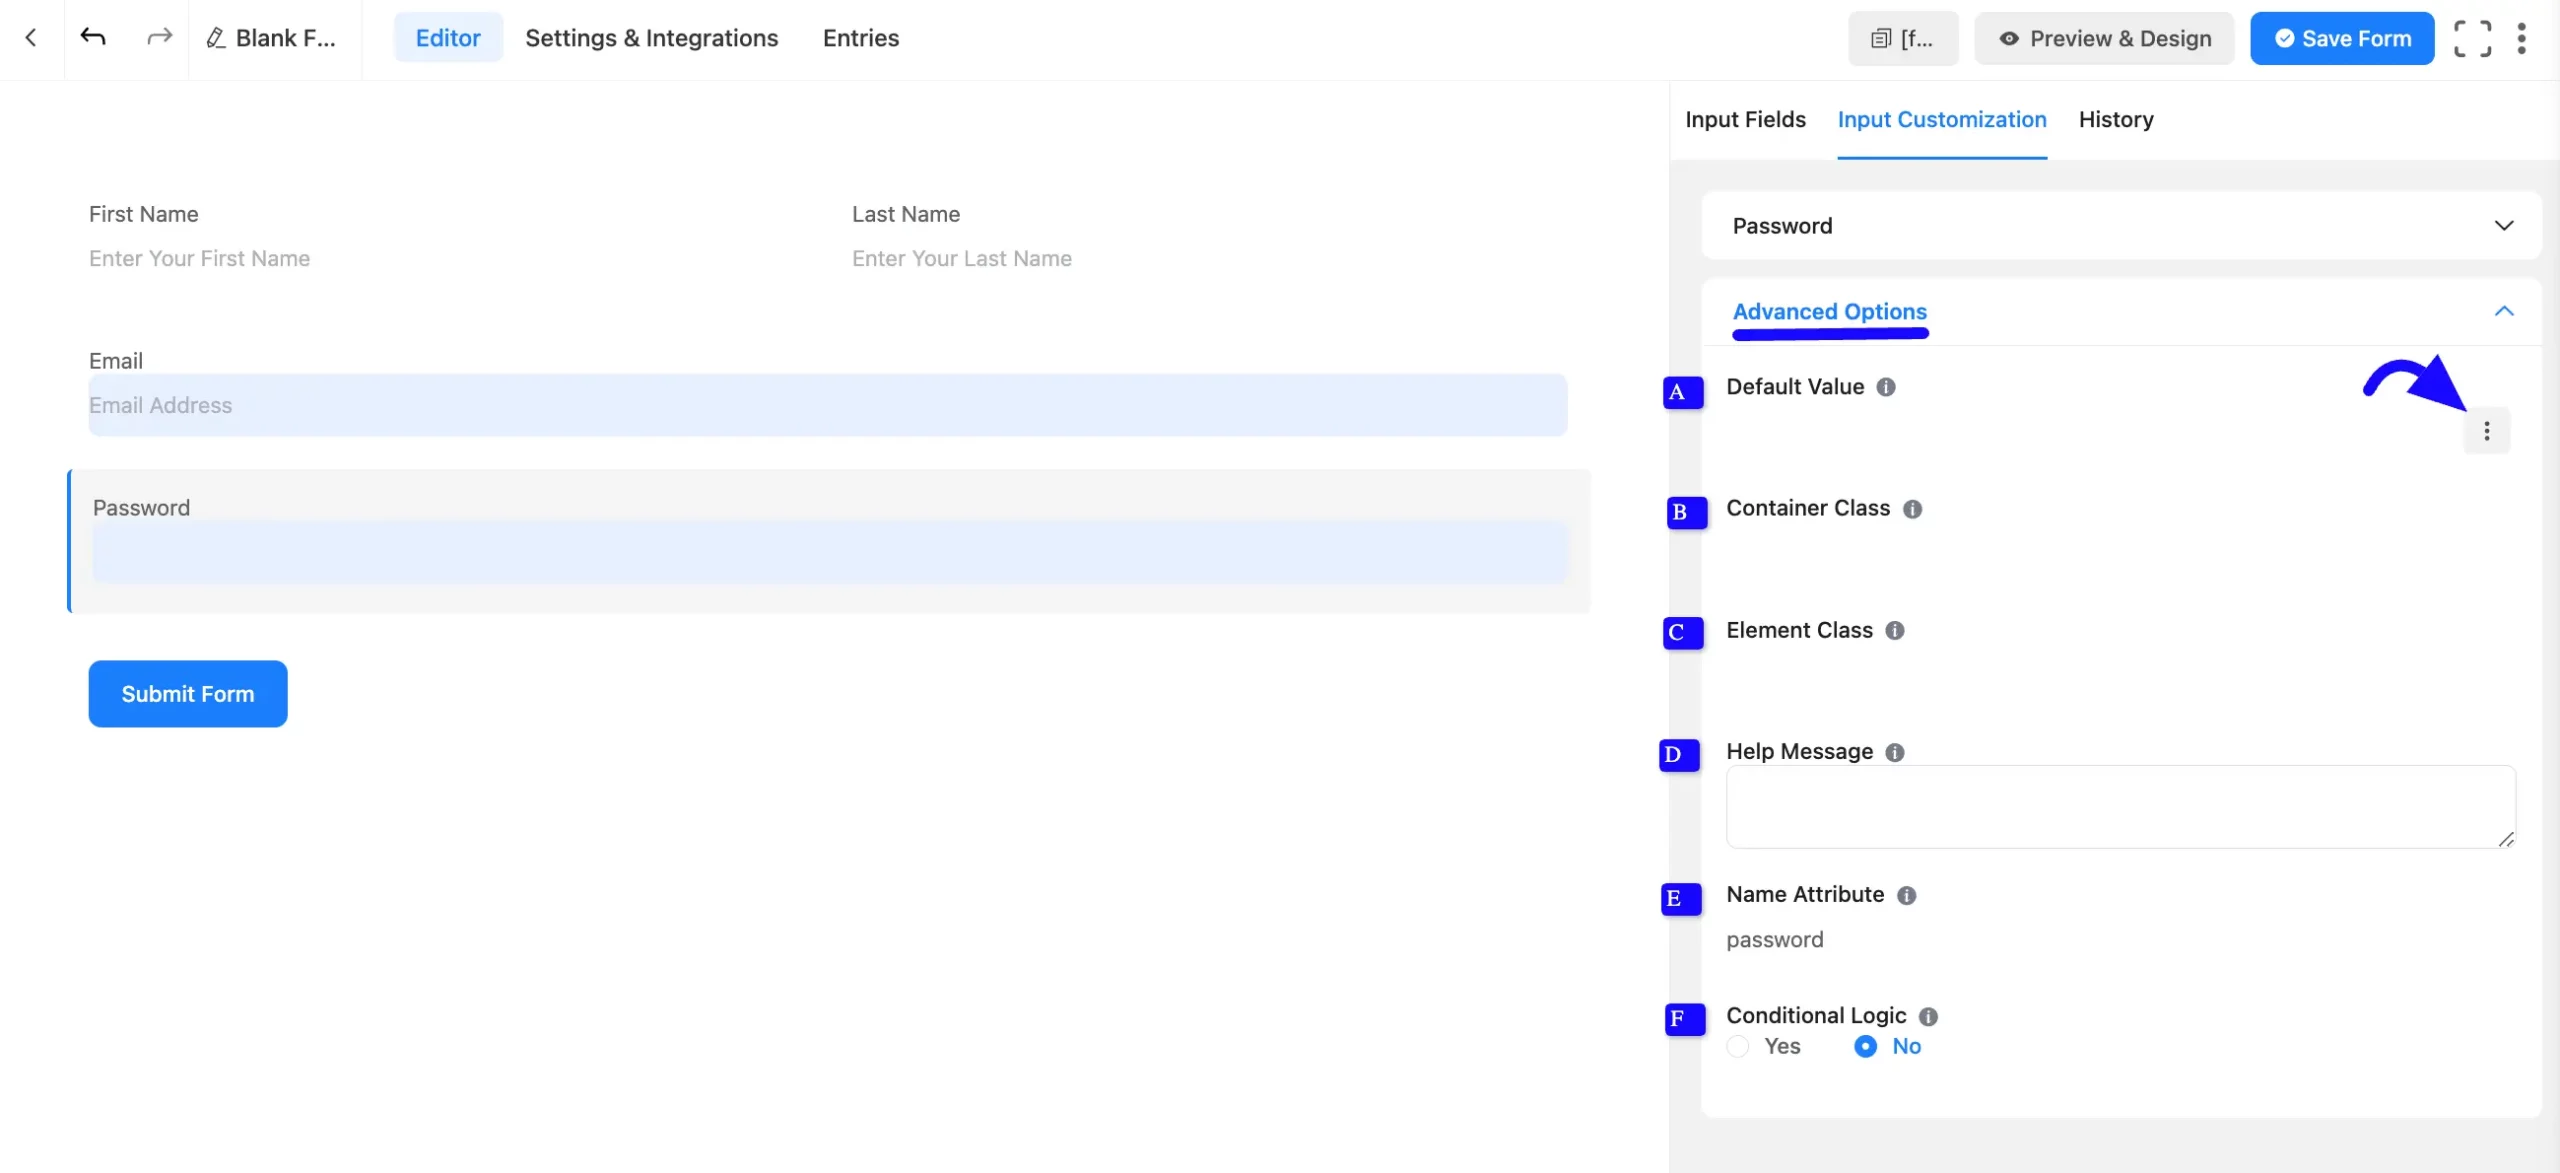The image size is (2560, 1173).
Task: Click the redo arrow icon
Action: [159, 38]
